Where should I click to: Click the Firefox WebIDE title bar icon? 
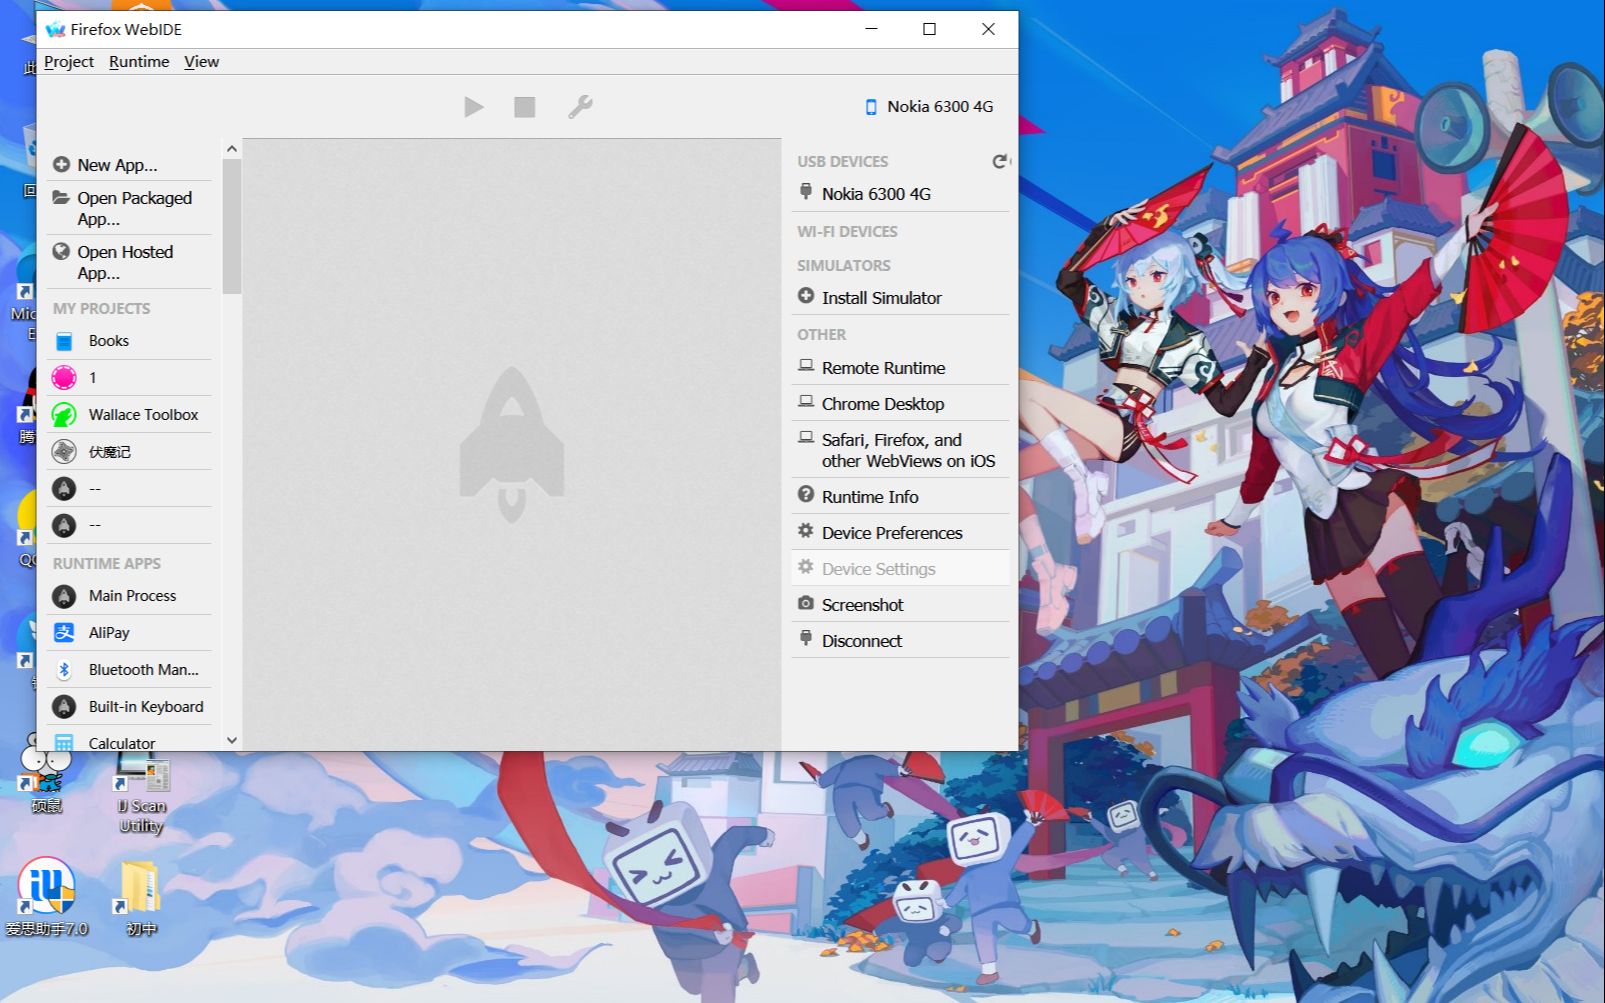[55, 30]
